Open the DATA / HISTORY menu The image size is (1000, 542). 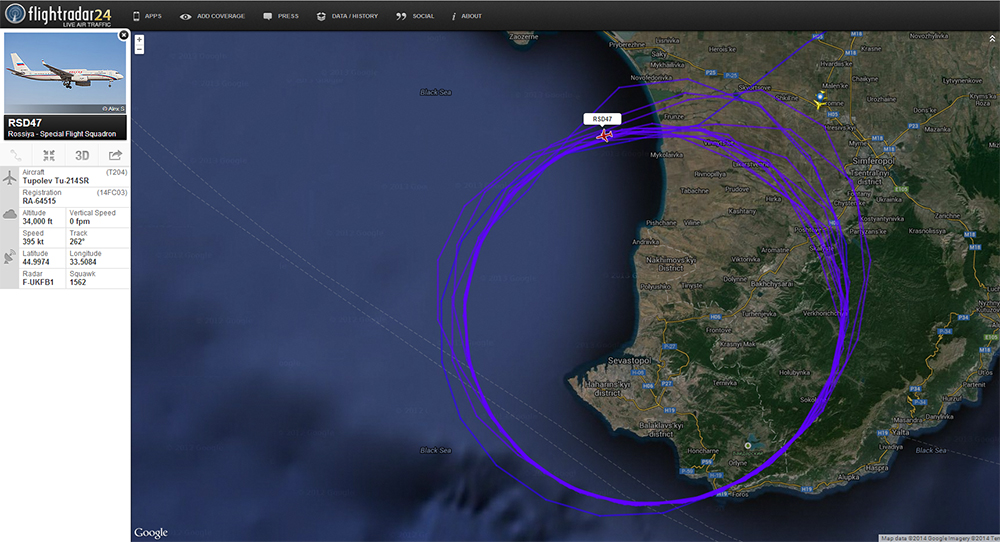pos(355,16)
